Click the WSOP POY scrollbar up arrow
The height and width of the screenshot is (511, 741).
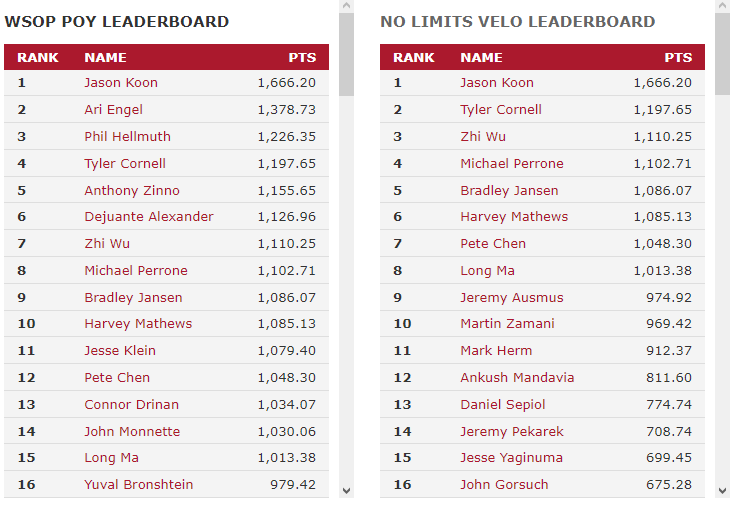(x=346, y=6)
